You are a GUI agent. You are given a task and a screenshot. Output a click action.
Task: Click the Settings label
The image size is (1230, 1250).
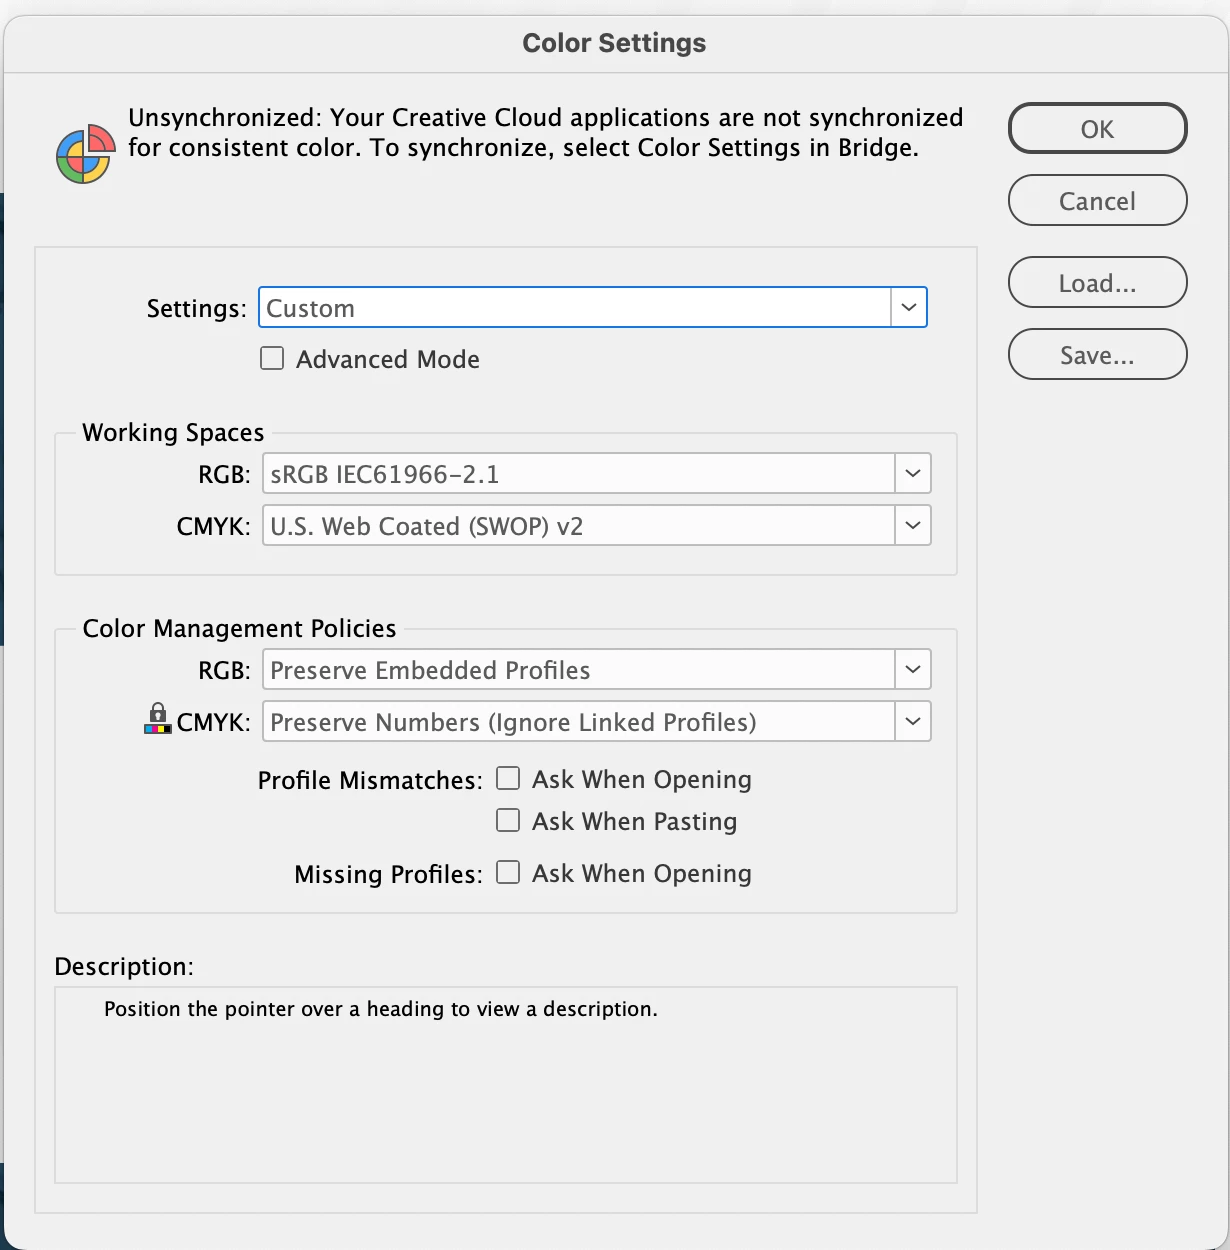tap(196, 308)
